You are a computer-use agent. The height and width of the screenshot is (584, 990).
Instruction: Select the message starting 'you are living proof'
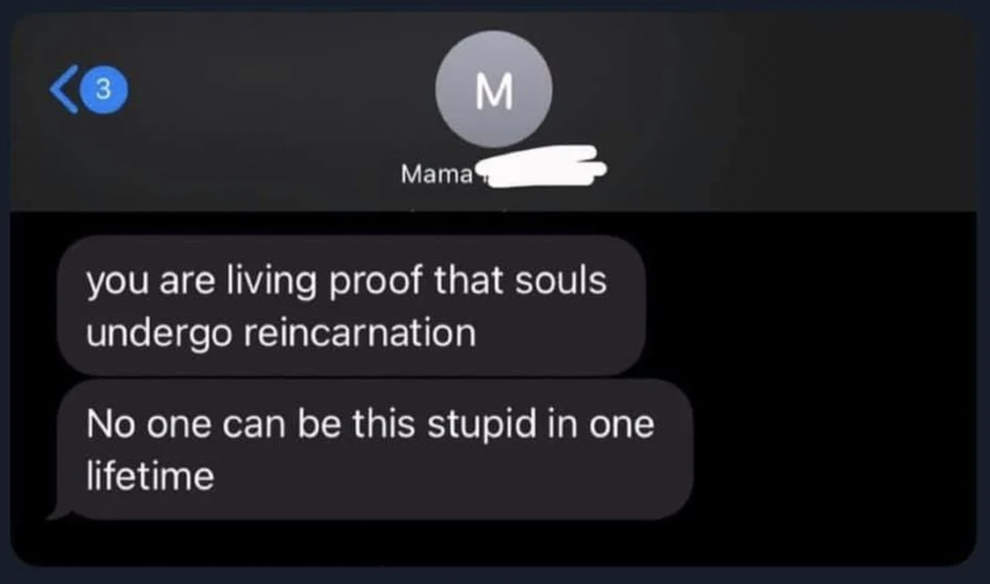[x=351, y=306]
